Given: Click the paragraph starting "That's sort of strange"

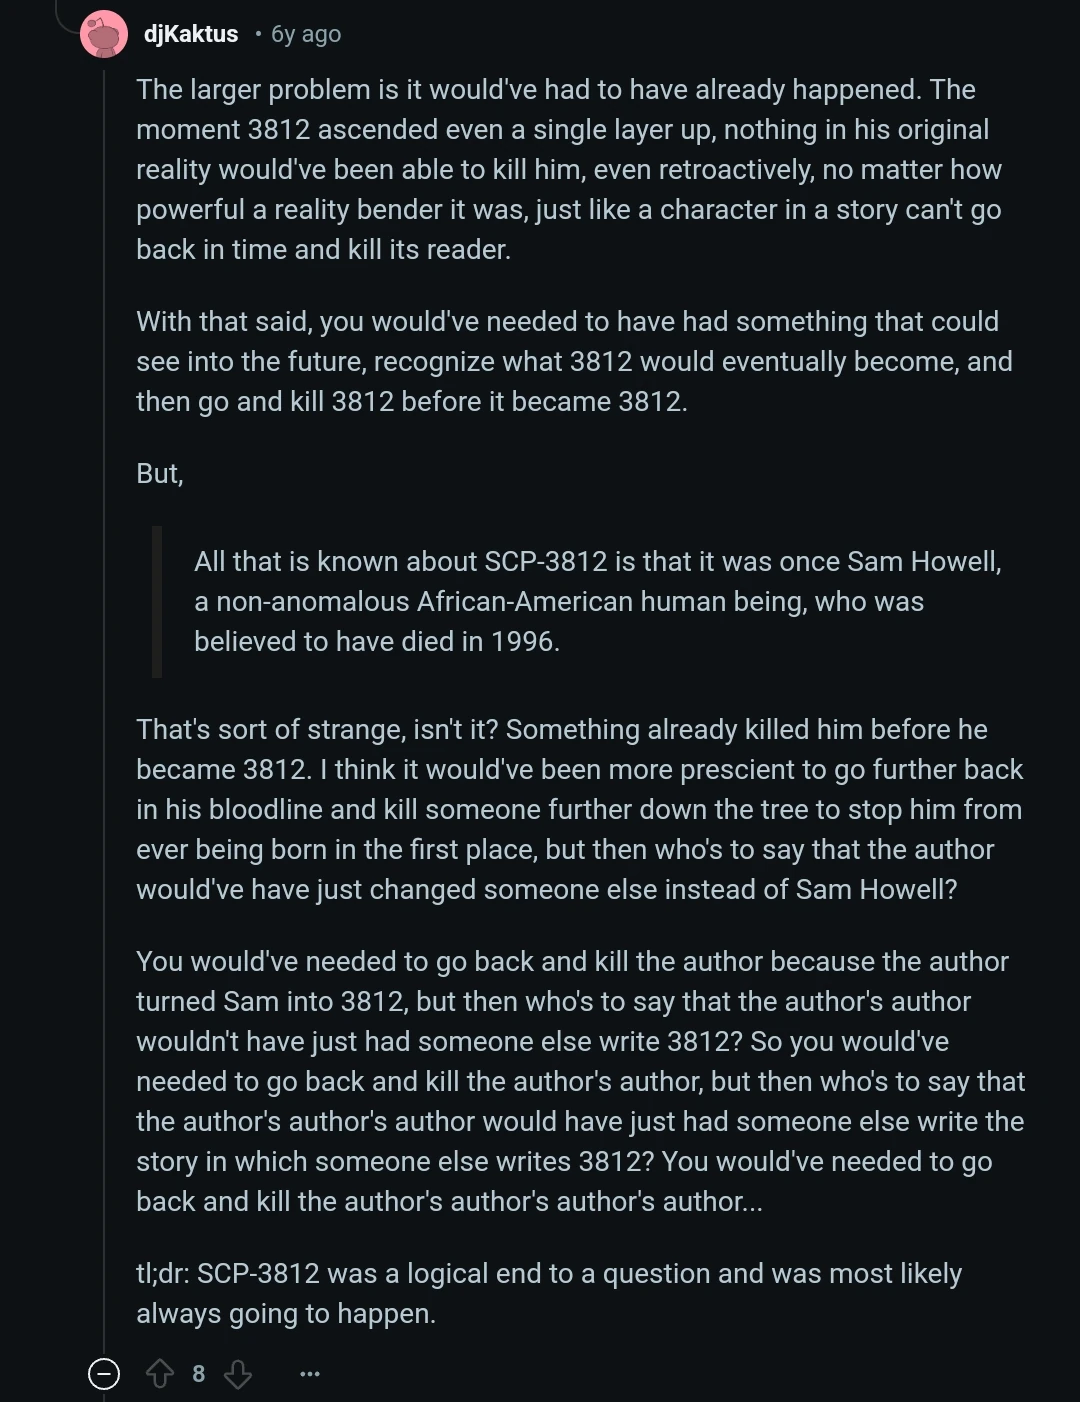Looking at the screenshot, I should tap(580, 809).
